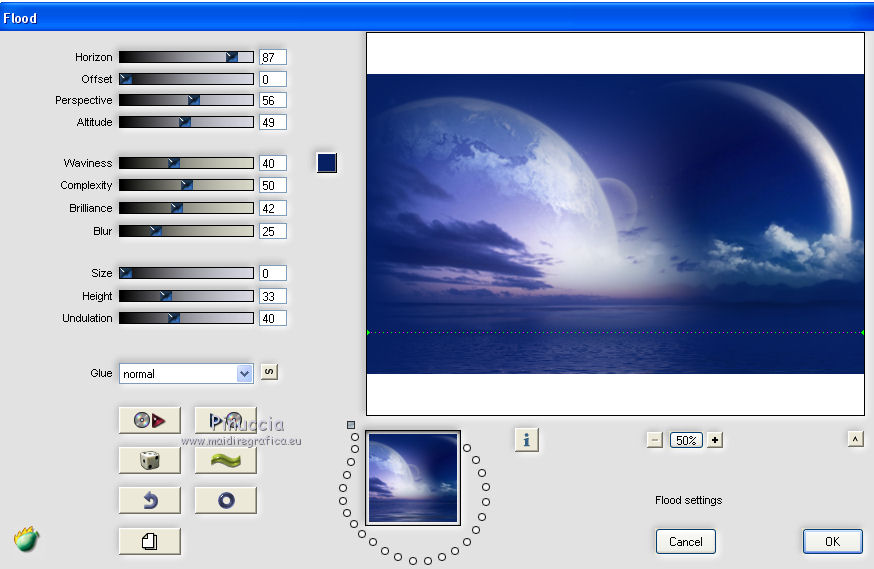Image resolution: width=874 pixels, height=569 pixels.
Task: Click the load preset disc-and-play button
Action: tap(149, 420)
